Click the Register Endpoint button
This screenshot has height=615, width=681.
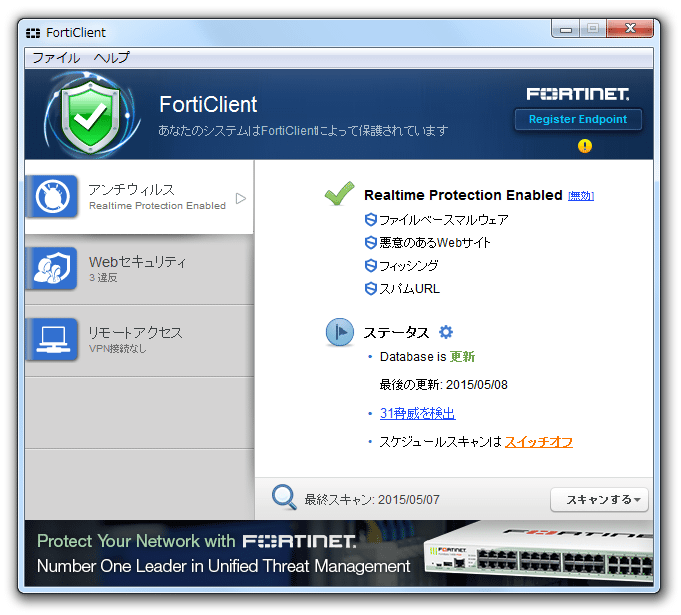point(578,119)
